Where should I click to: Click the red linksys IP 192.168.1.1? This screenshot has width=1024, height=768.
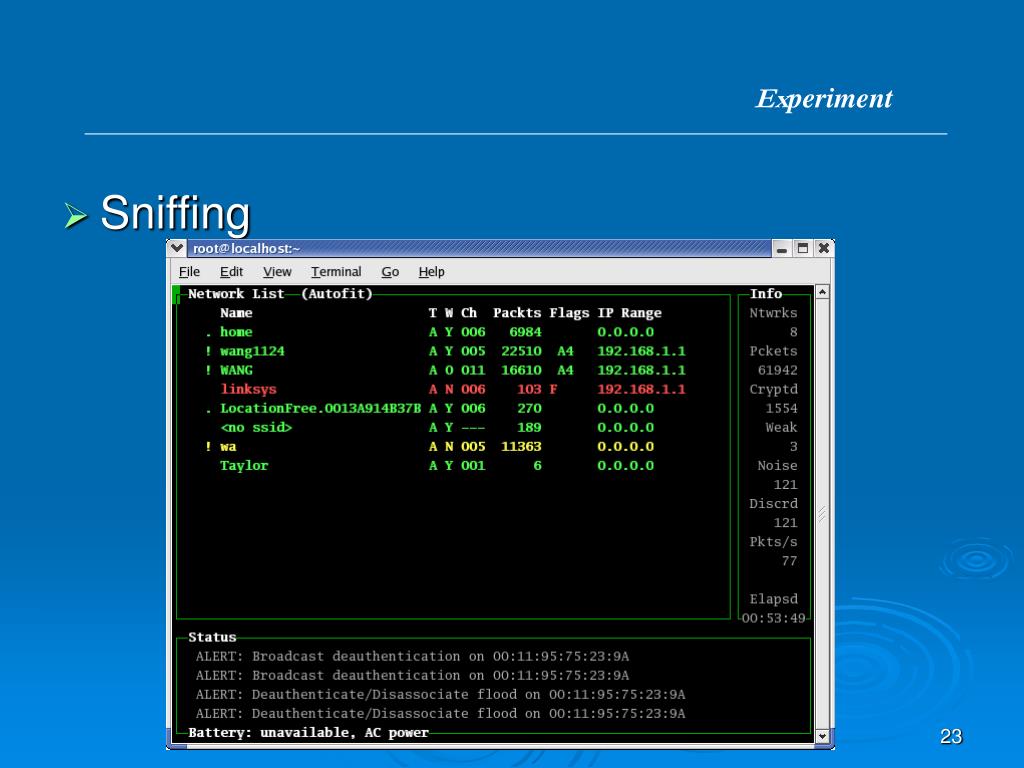tap(641, 389)
